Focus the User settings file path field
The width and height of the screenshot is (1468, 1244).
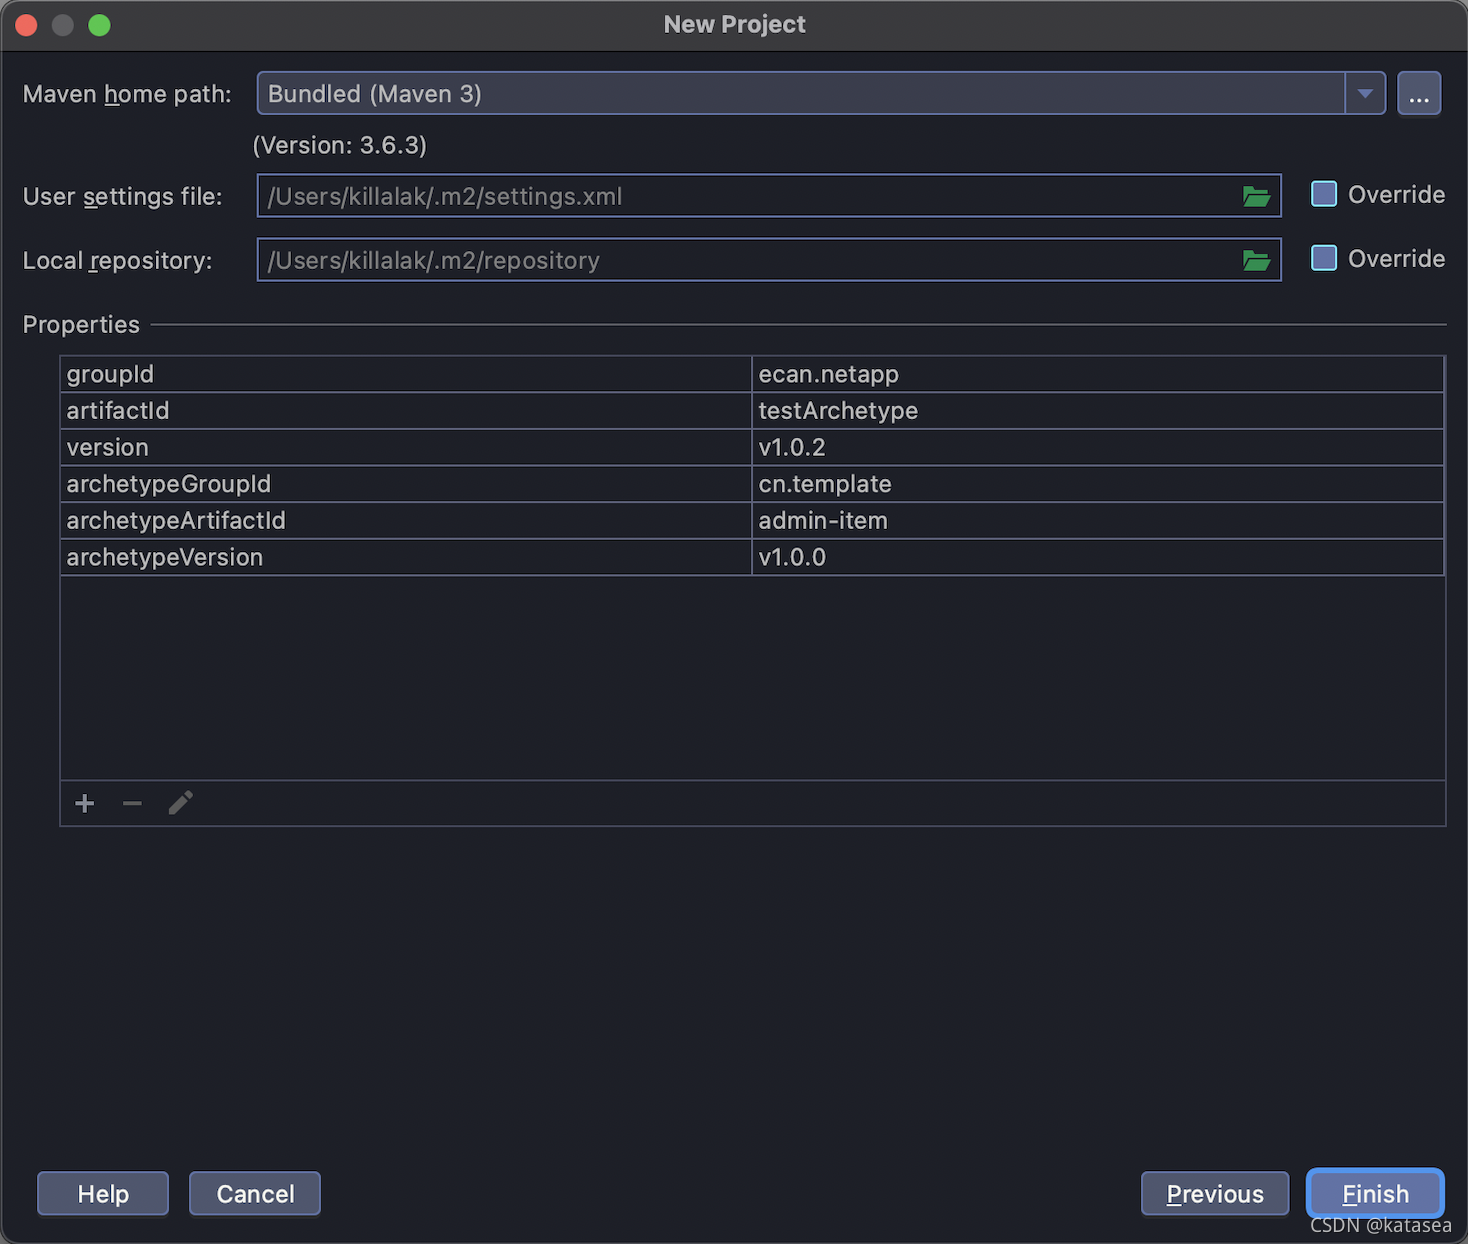coord(769,196)
